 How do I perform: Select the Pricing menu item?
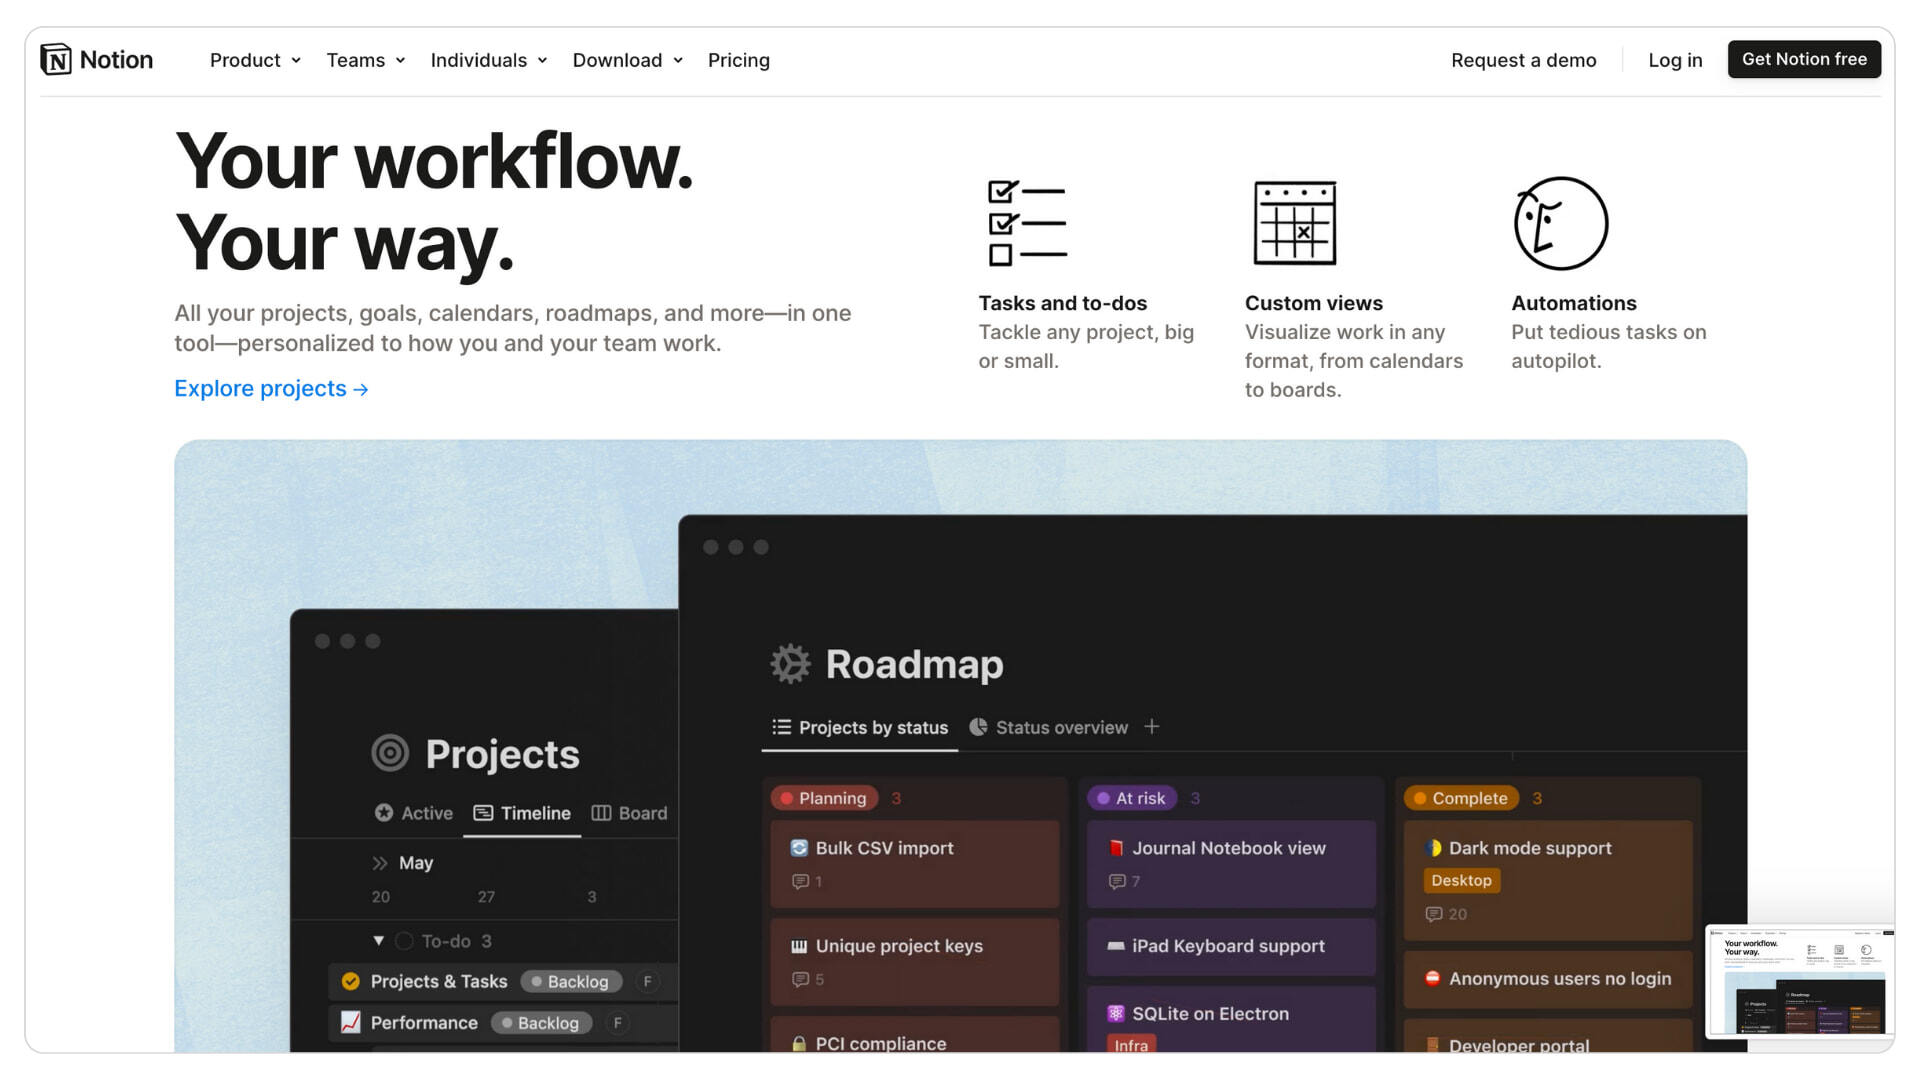point(739,60)
